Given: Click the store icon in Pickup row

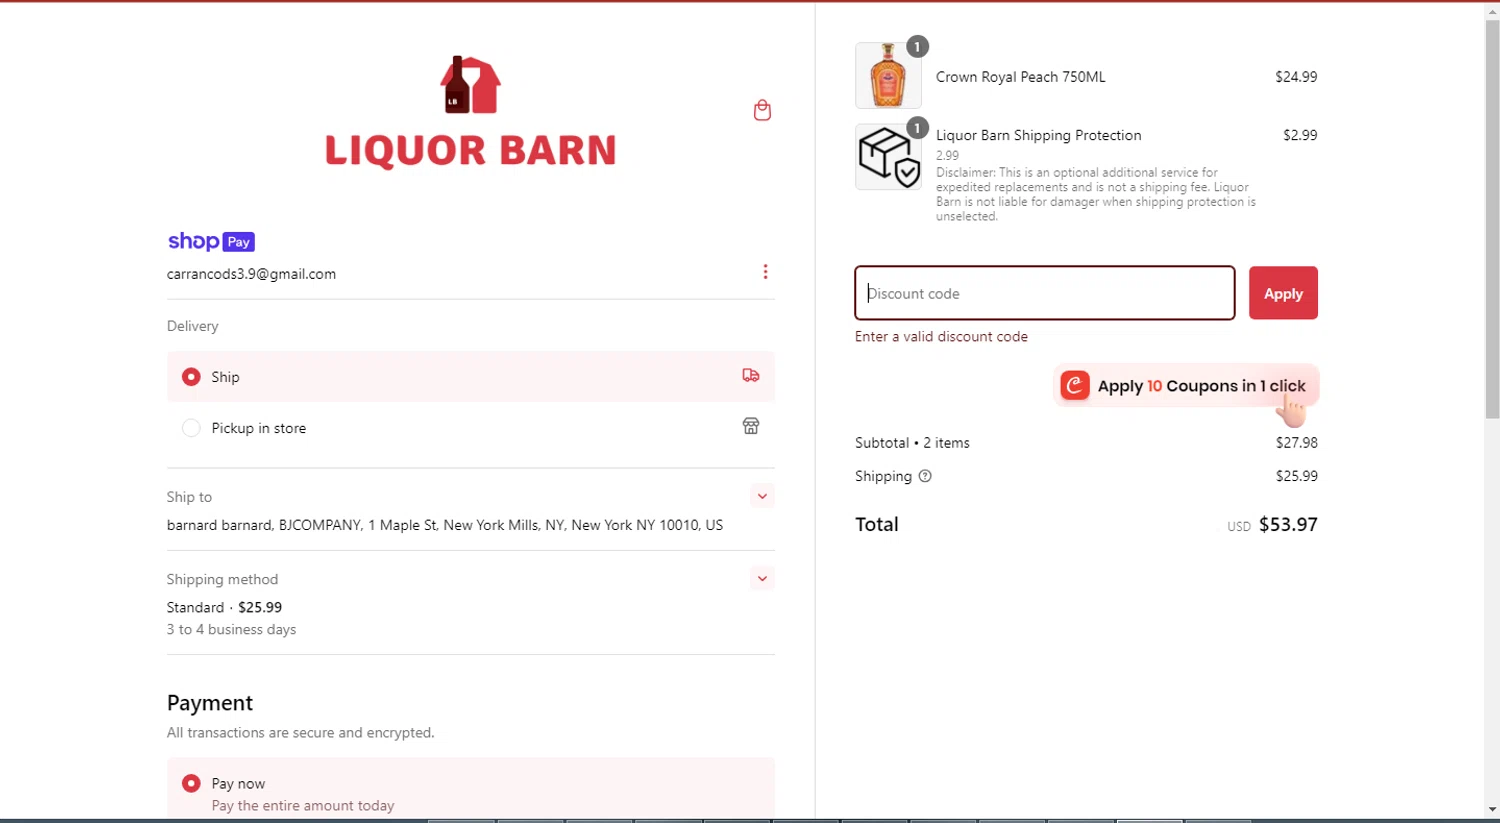Looking at the screenshot, I should (x=751, y=426).
